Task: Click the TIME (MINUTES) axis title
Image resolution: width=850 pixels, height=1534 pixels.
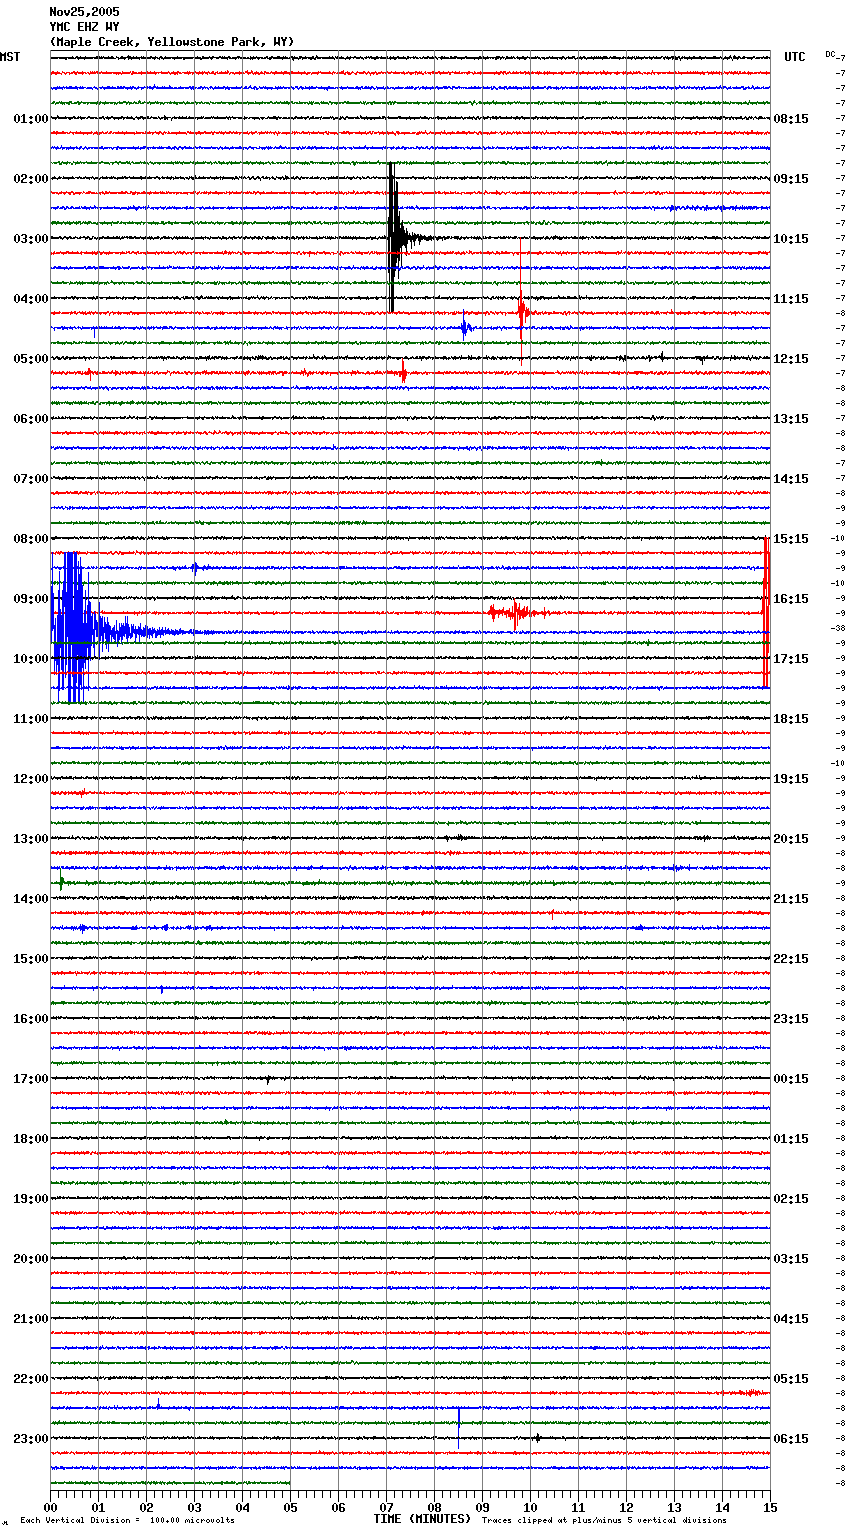Action: 422,1519
